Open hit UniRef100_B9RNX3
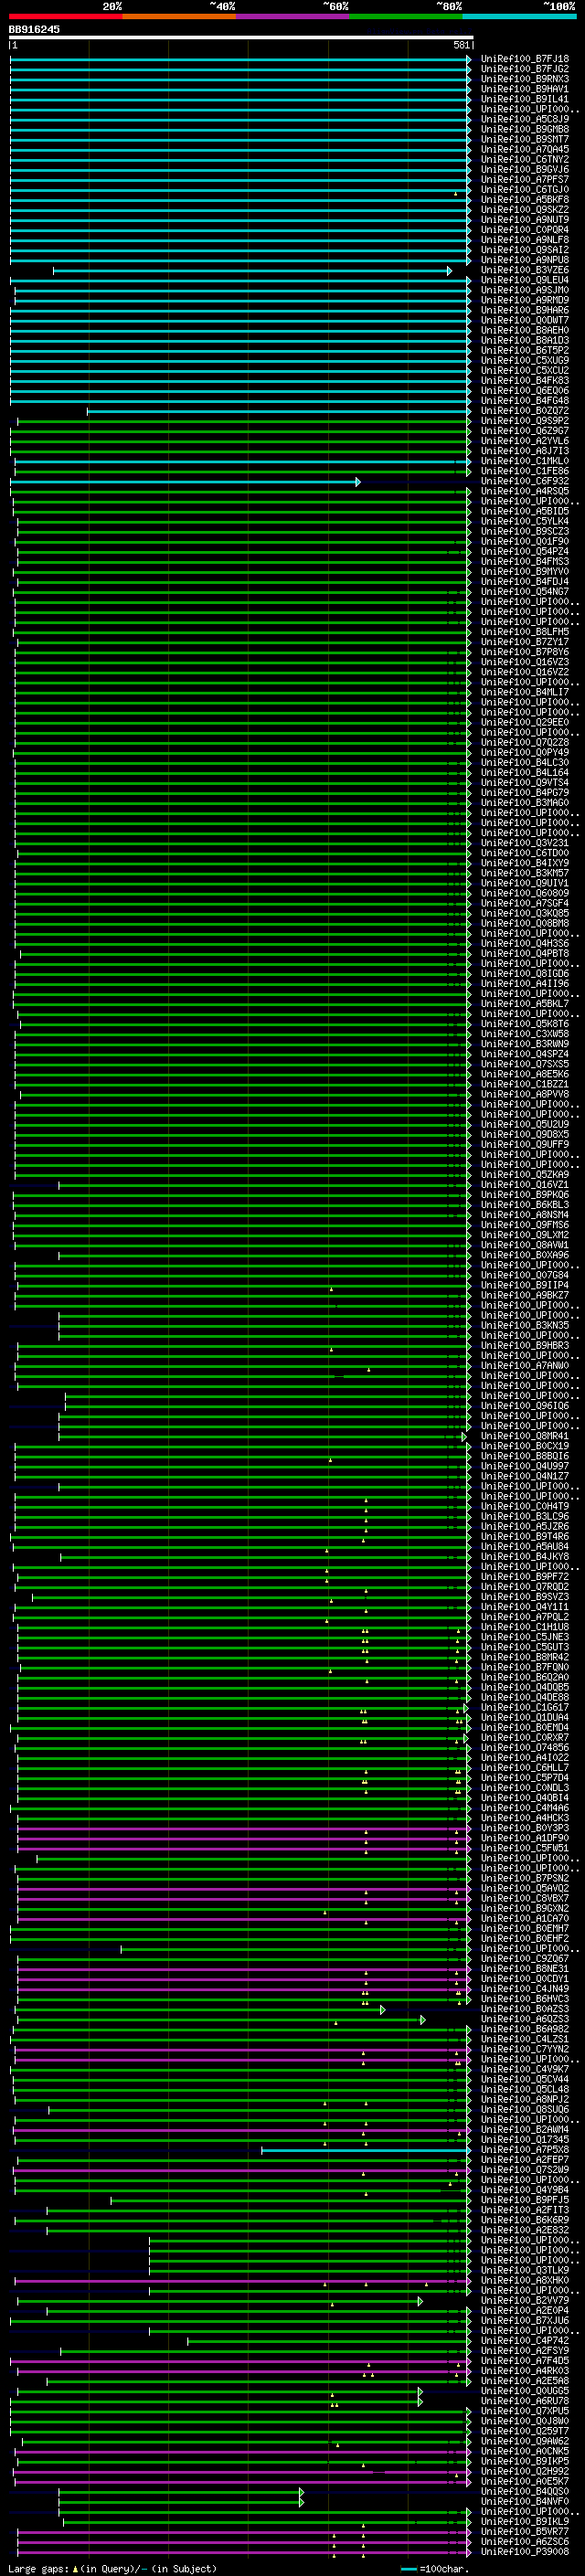 coord(524,79)
